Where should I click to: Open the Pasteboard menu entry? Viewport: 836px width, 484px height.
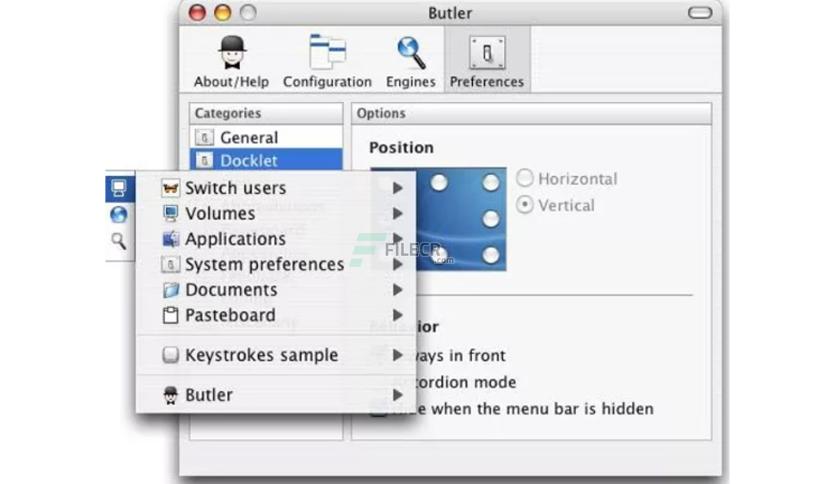276,315
